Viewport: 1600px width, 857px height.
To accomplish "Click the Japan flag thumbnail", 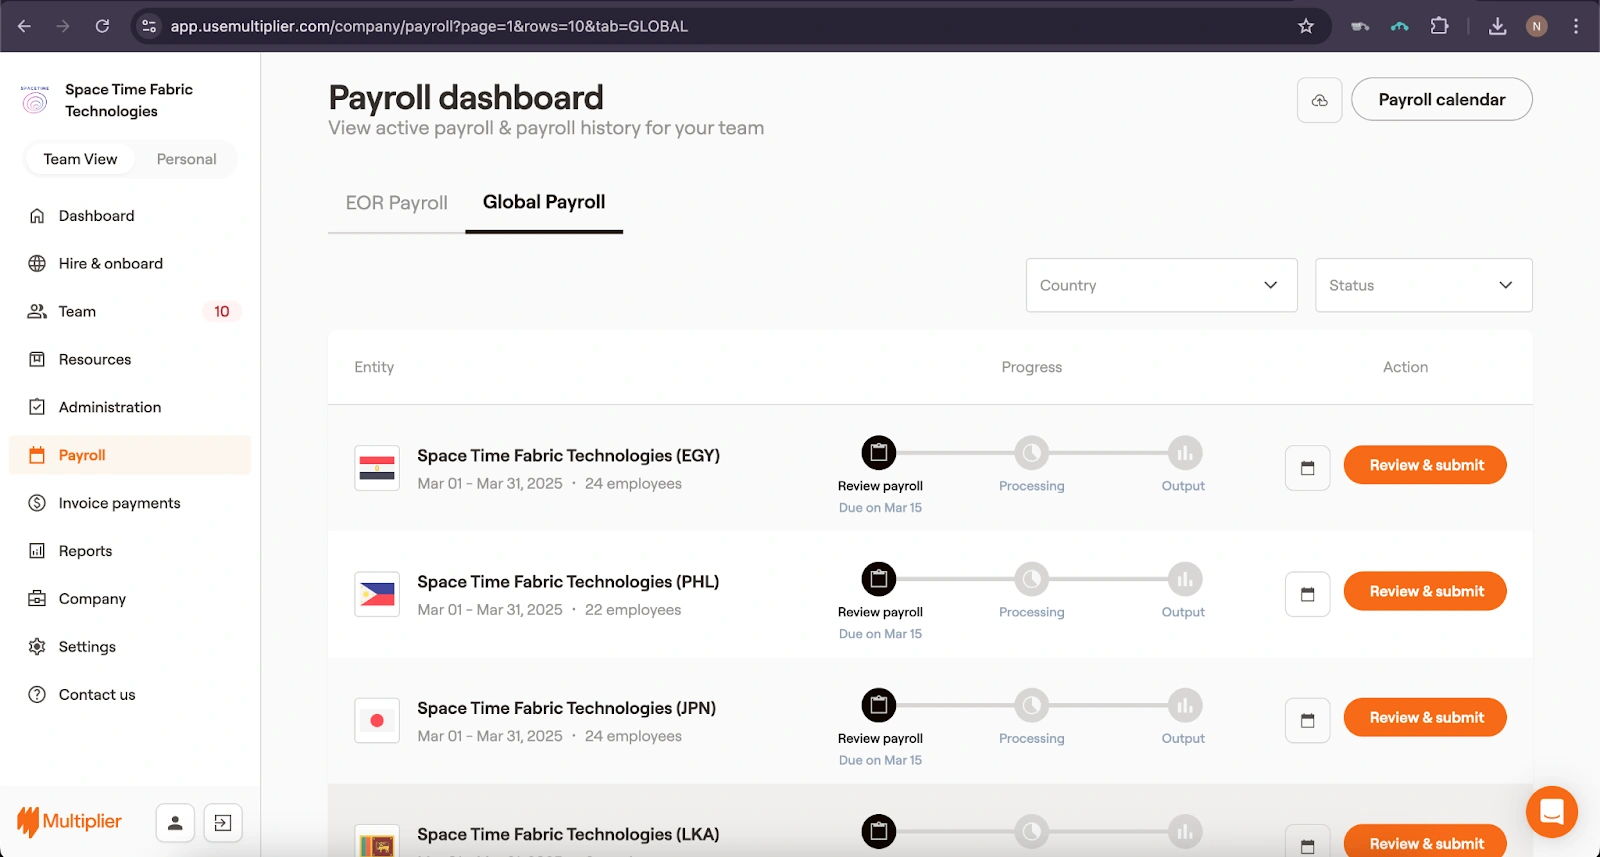I will (377, 720).
